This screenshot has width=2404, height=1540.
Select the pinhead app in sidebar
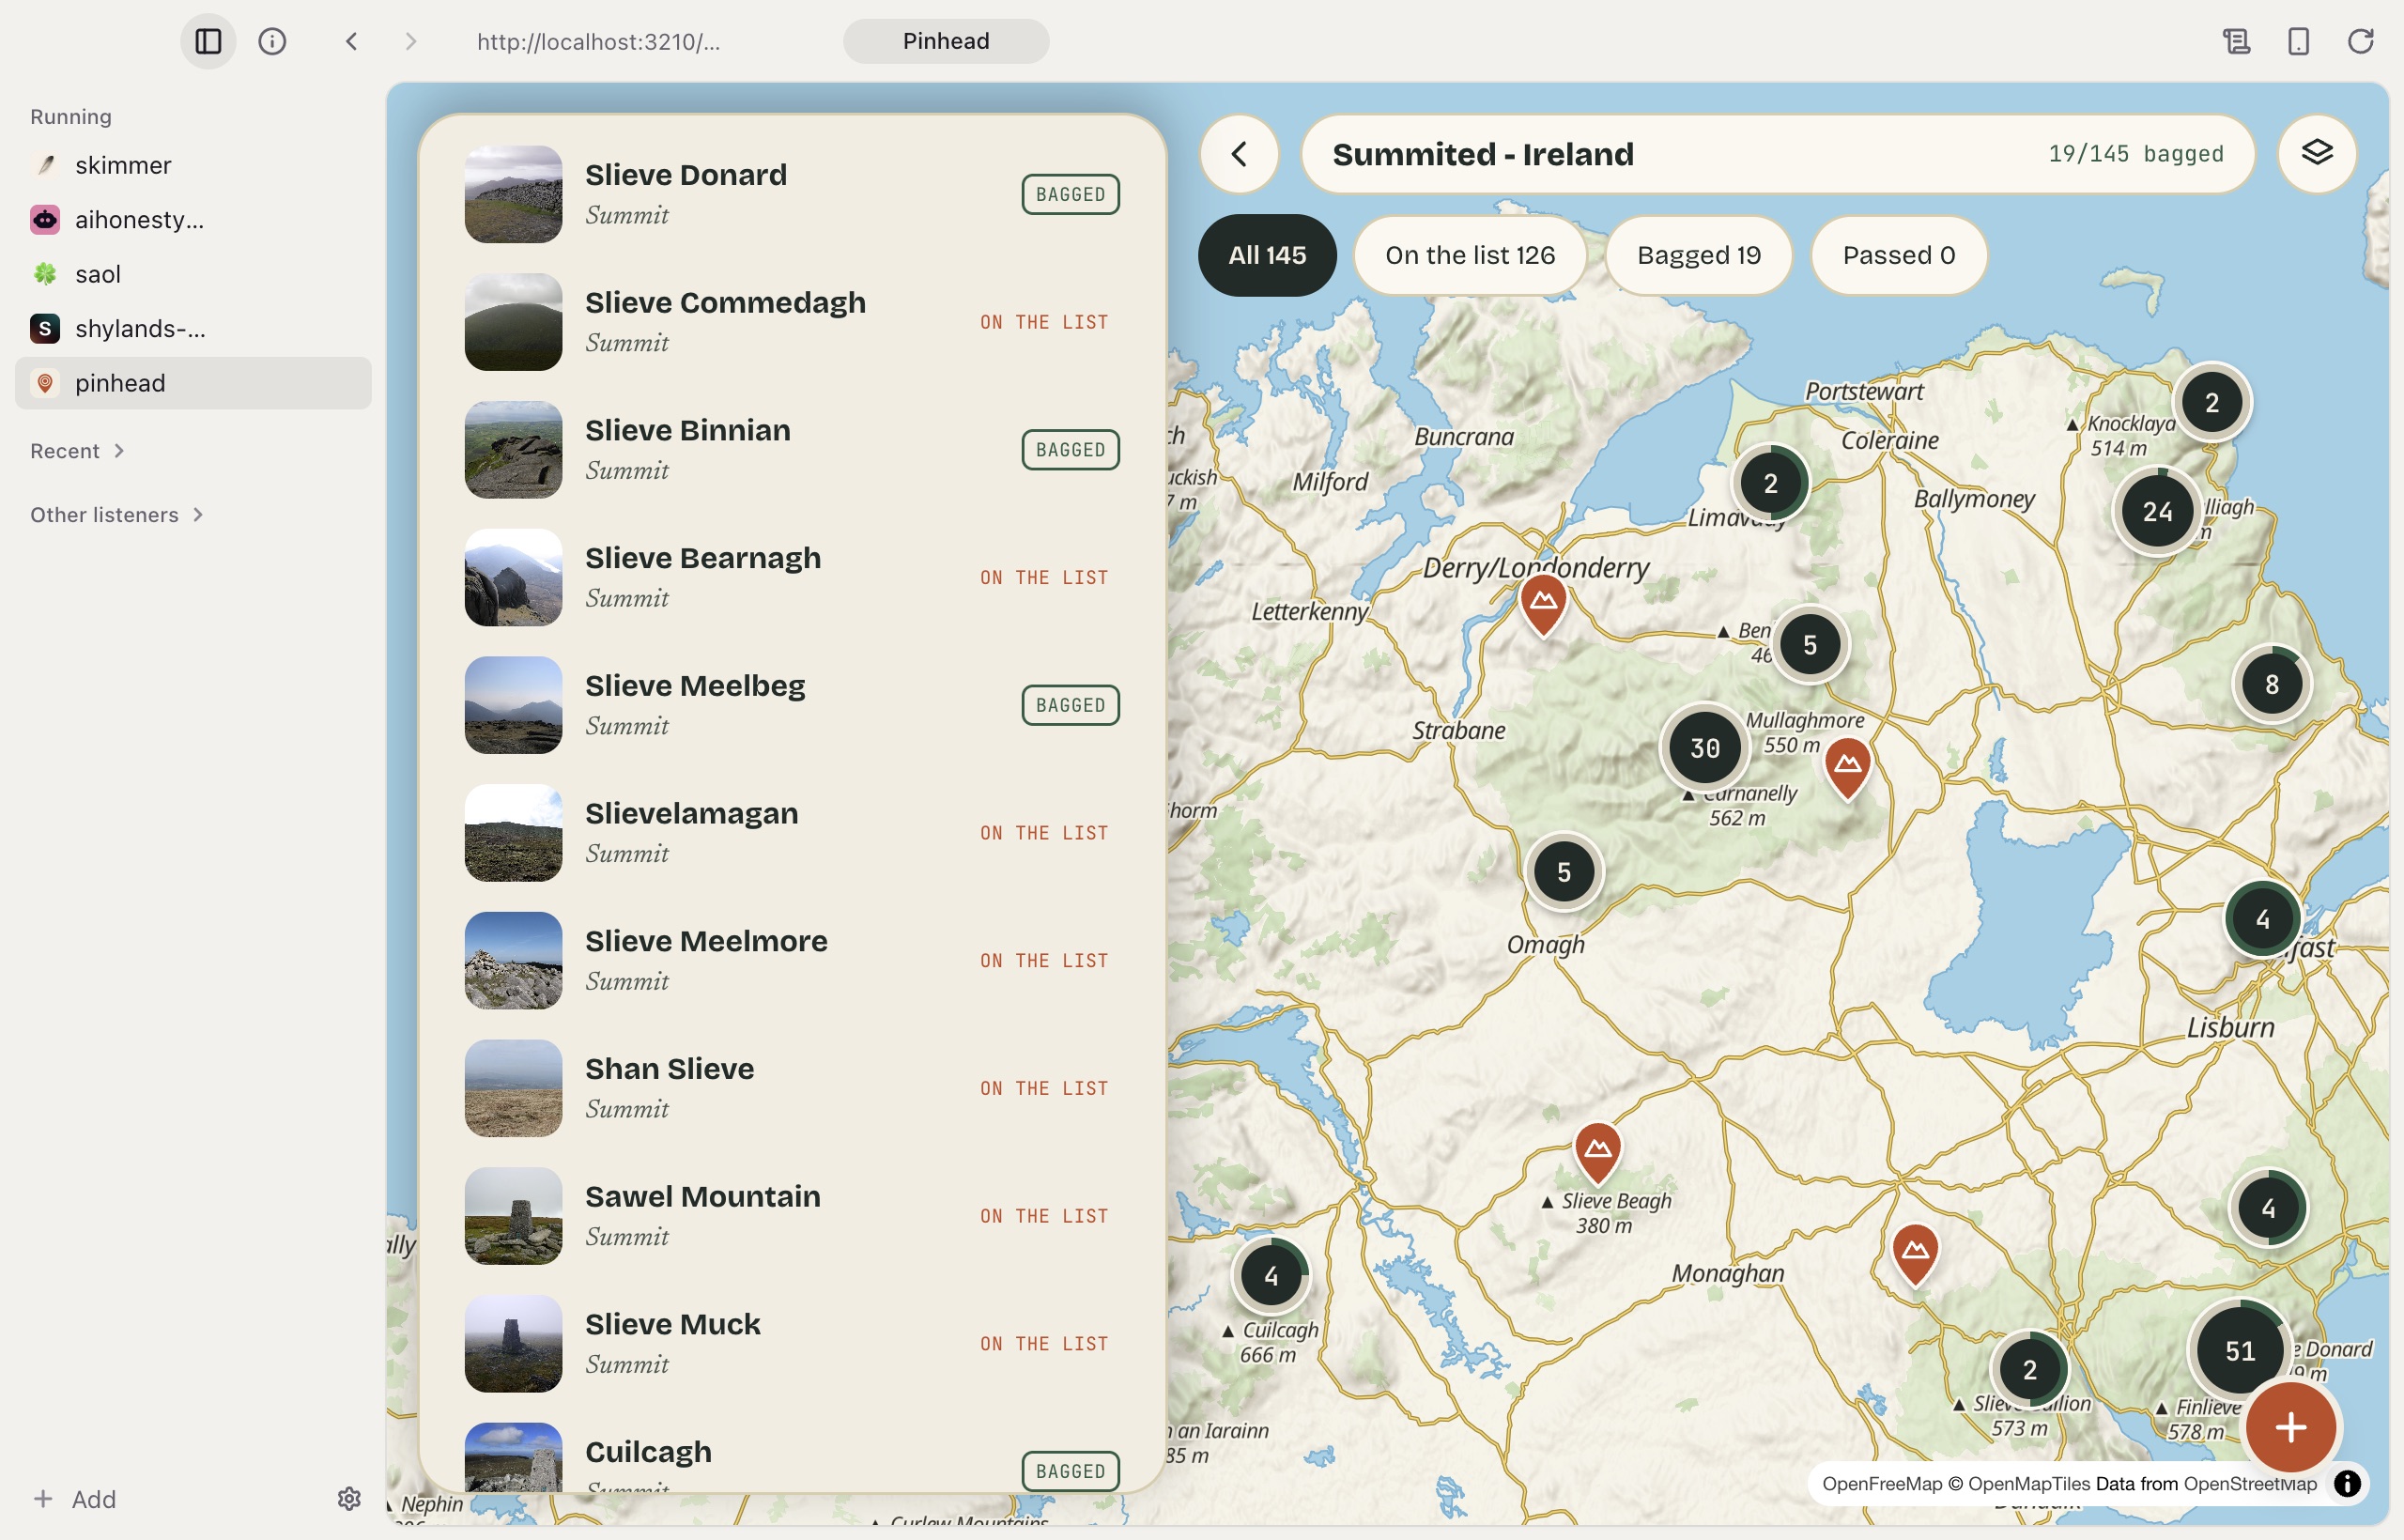point(193,383)
